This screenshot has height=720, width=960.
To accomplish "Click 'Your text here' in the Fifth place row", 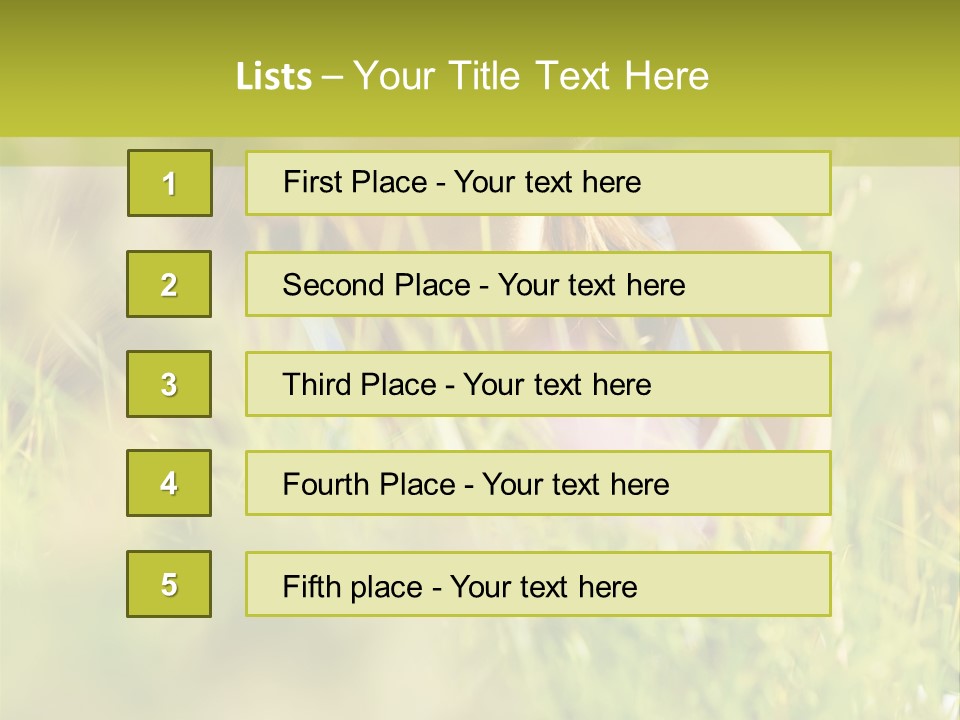I will pos(543,586).
